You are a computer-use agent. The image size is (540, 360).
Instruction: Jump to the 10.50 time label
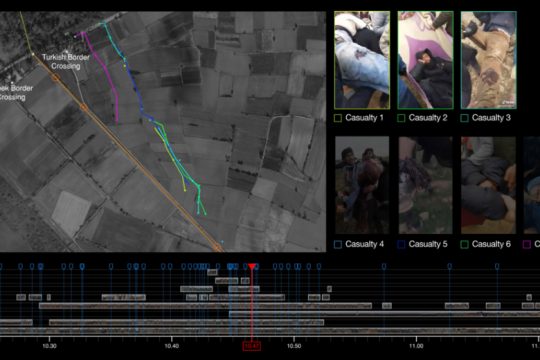(x=294, y=346)
